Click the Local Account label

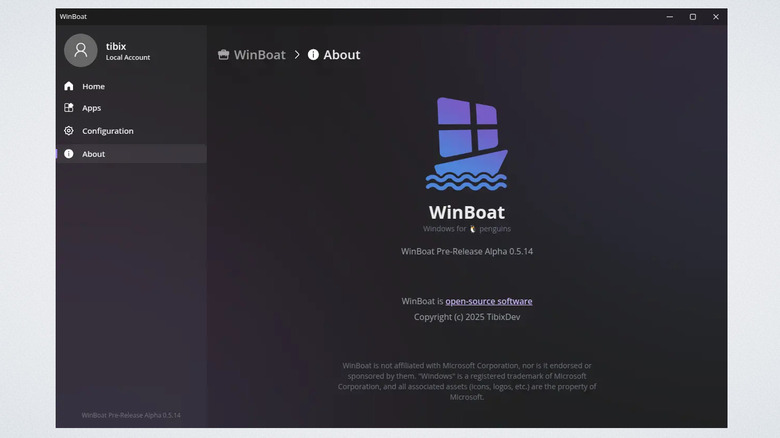click(x=128, y=58)
